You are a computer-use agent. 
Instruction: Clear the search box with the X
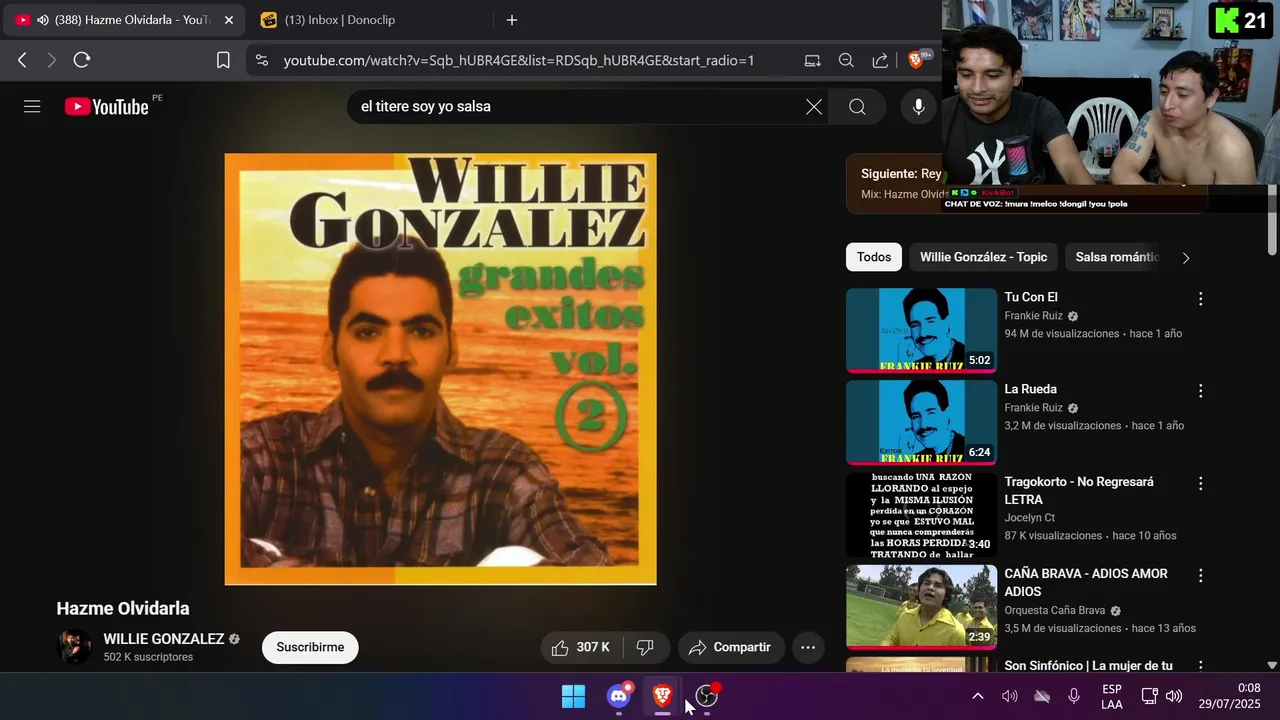814,107
